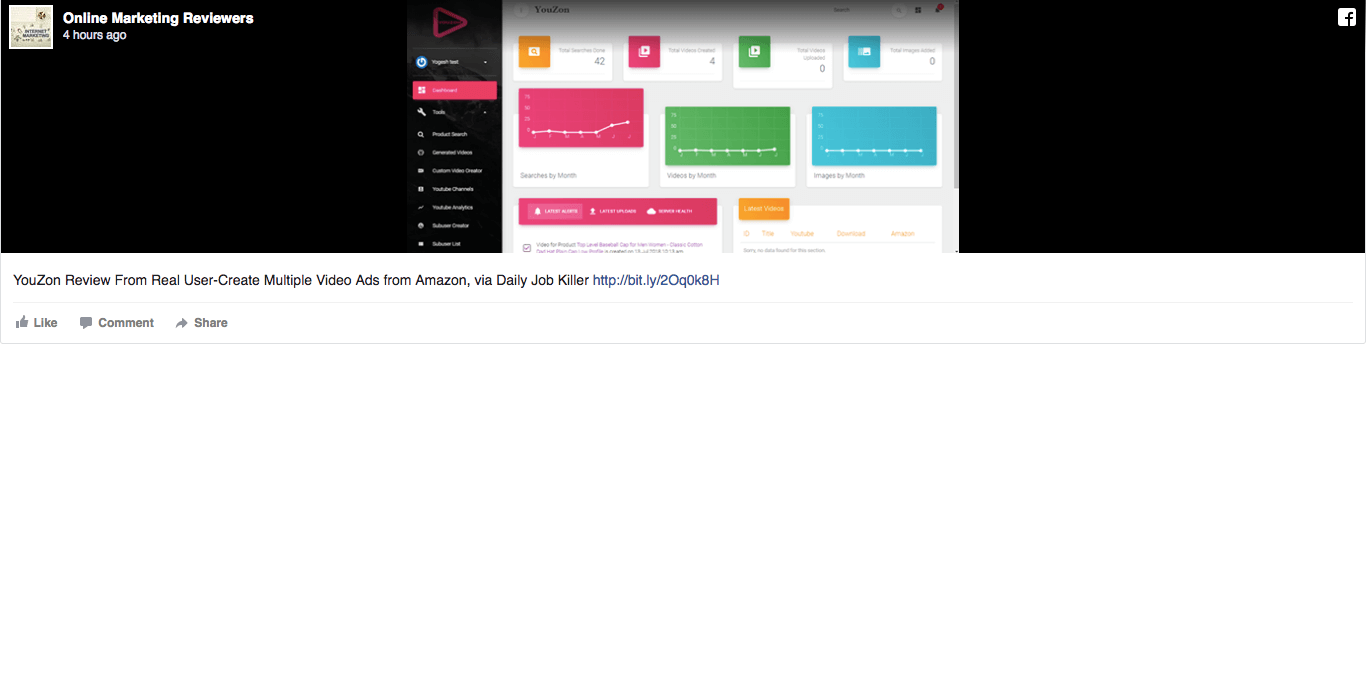Open Generated Videos in the YouZon sidebar
Image resolution: width=1366 pixels, height=690 pixels.
click(452, 153)
